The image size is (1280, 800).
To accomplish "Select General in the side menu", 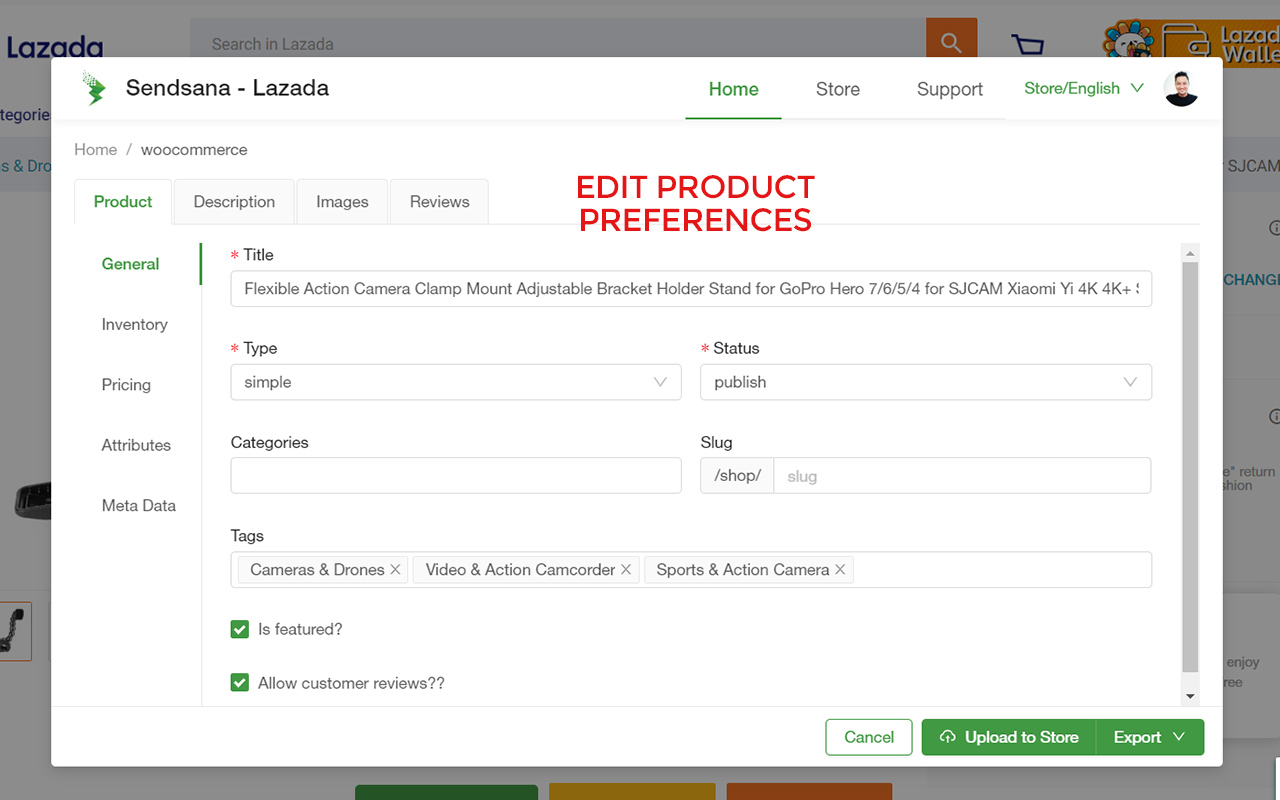I will pos(131,264).
